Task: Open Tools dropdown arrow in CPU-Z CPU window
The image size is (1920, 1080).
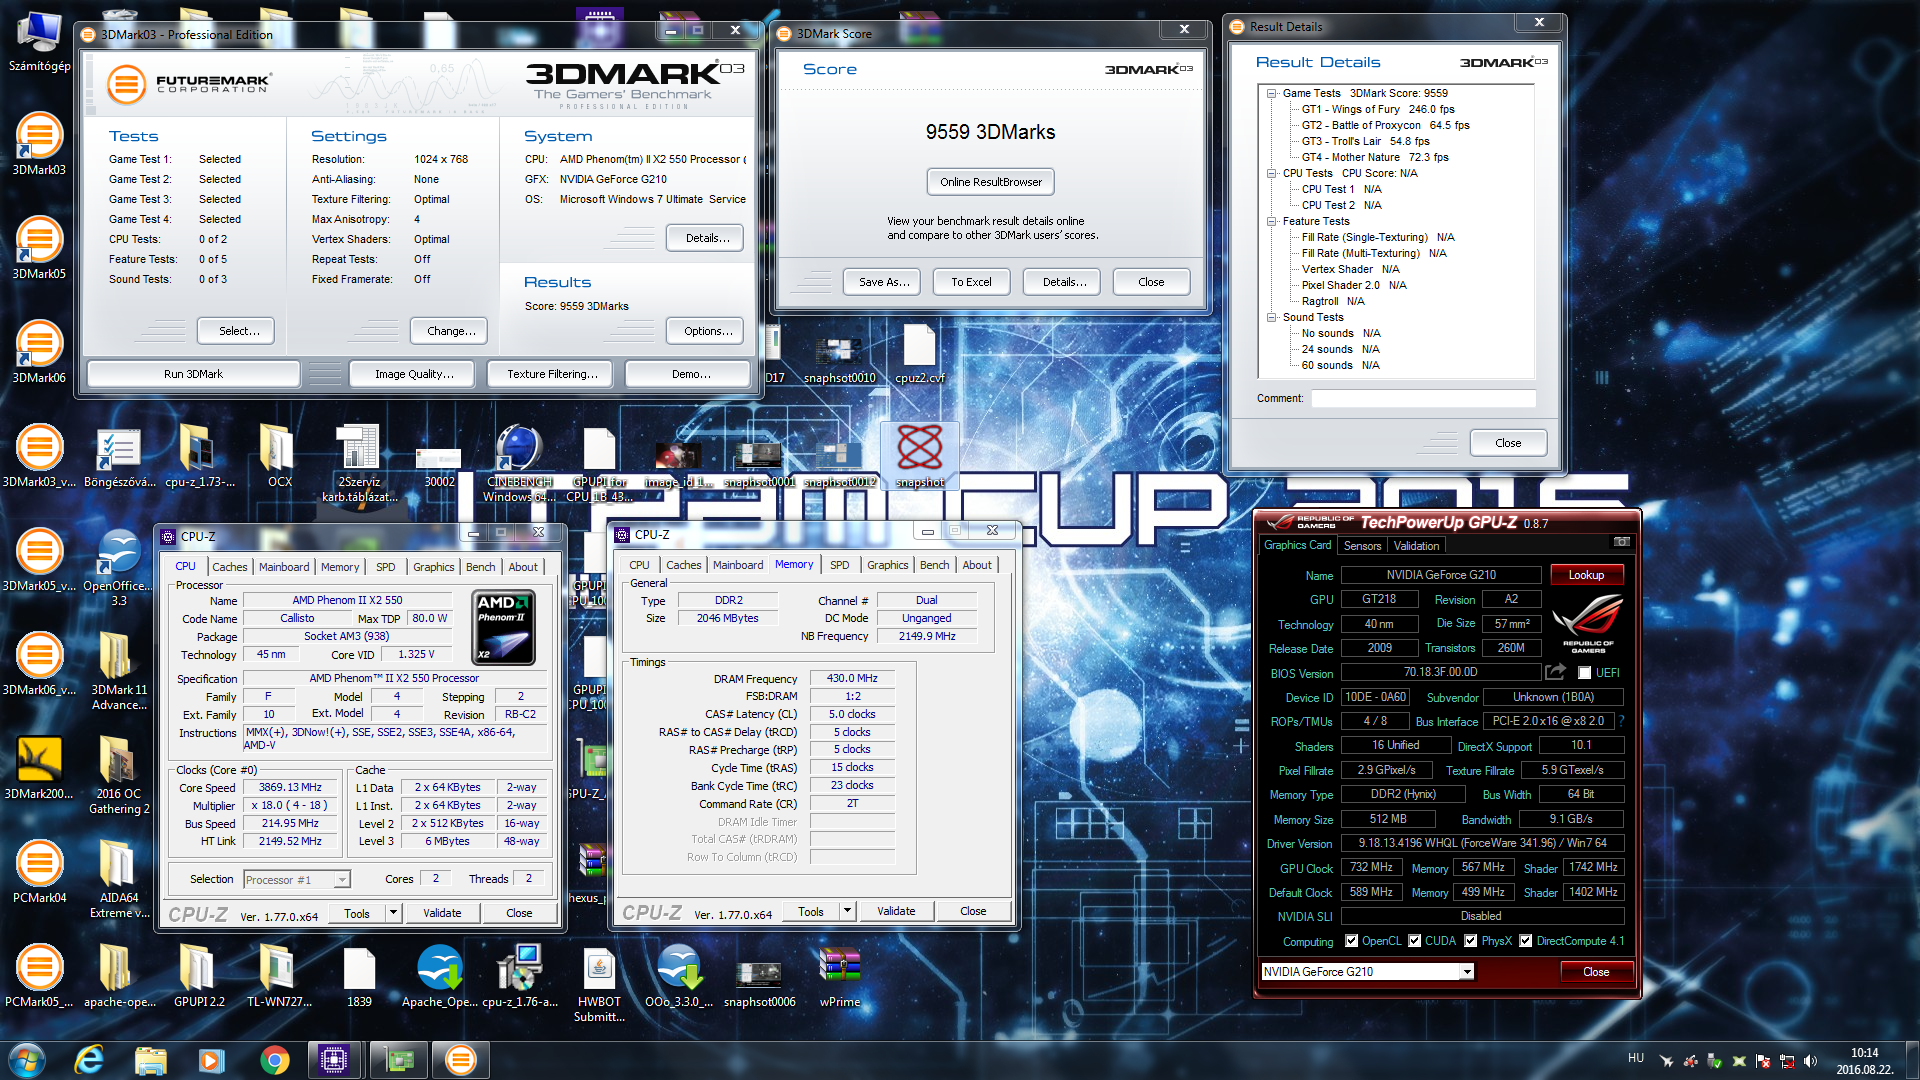Action: tap(394, 913)
